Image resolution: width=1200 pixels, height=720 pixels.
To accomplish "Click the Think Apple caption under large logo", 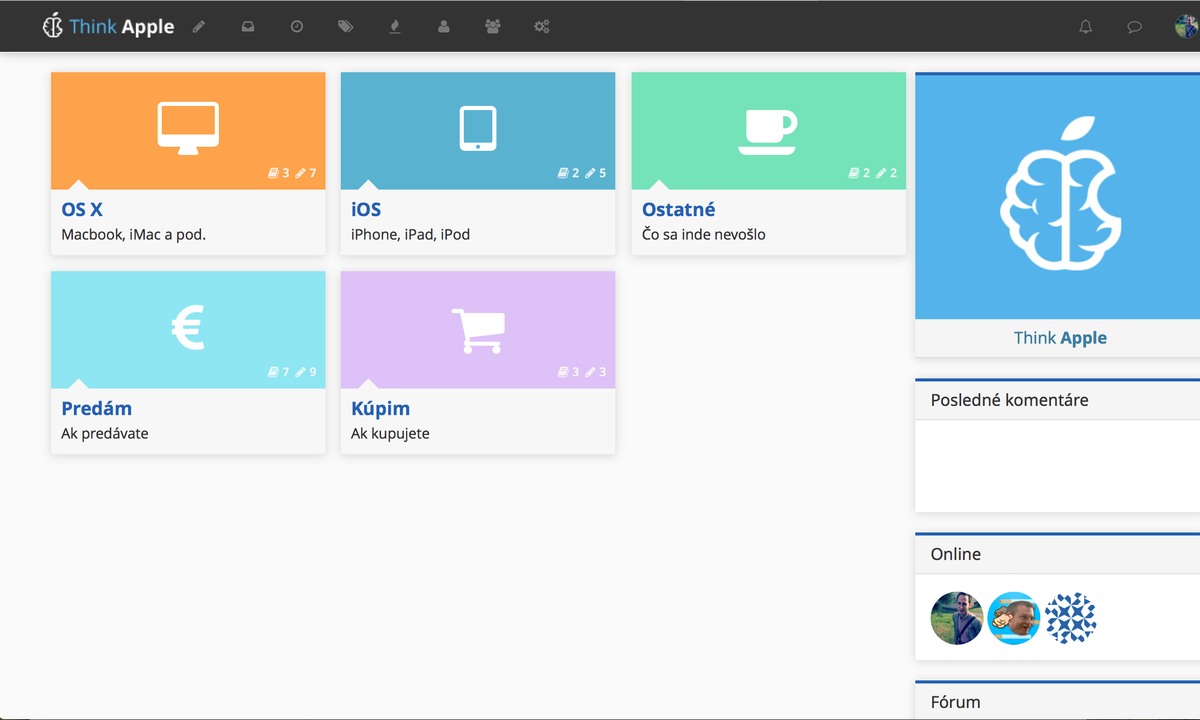I will pos(1060,338).
